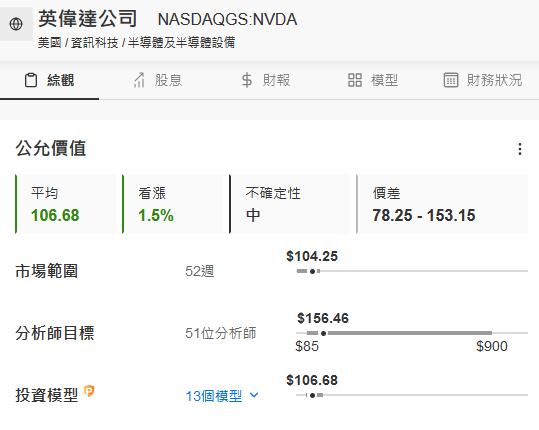
Task: Click the $104.25 market price value
Action: pyautogui.click(x=312, y=256)
